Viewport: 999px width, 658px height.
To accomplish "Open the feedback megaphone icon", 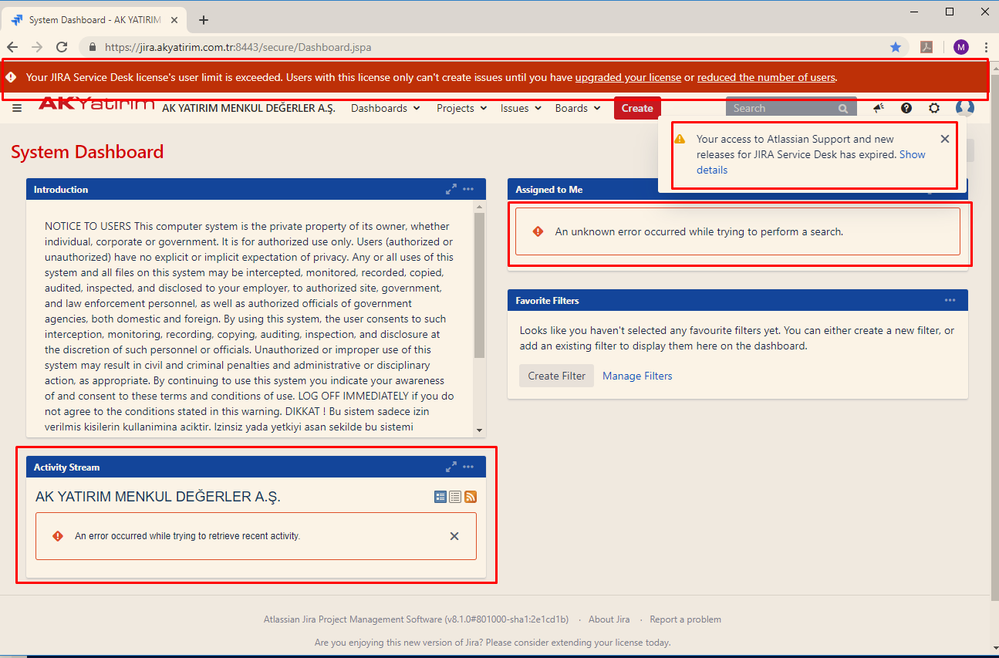I will [x=879, y=108].
